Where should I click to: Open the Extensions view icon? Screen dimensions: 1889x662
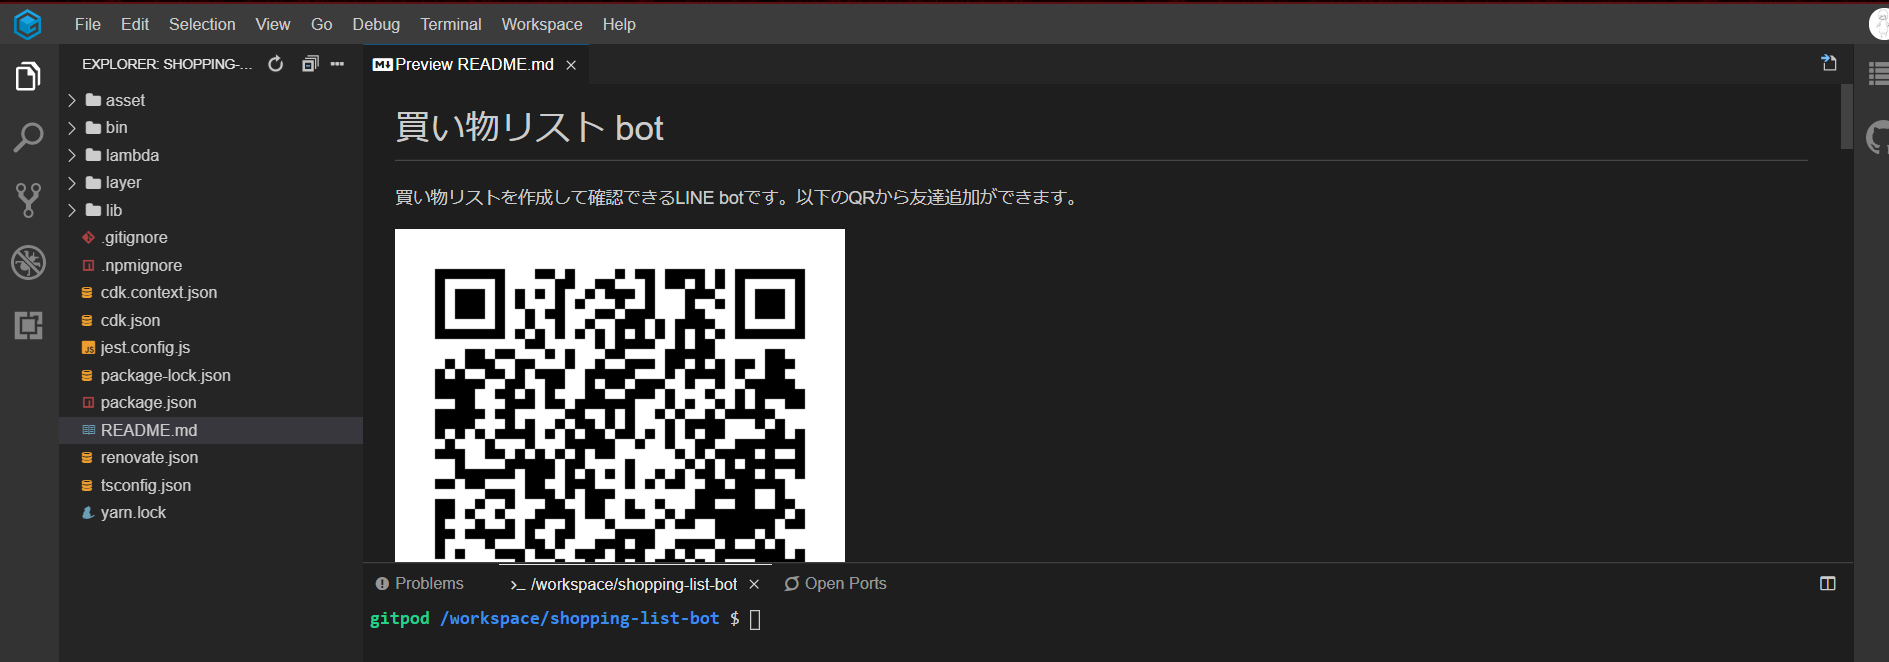28,325
